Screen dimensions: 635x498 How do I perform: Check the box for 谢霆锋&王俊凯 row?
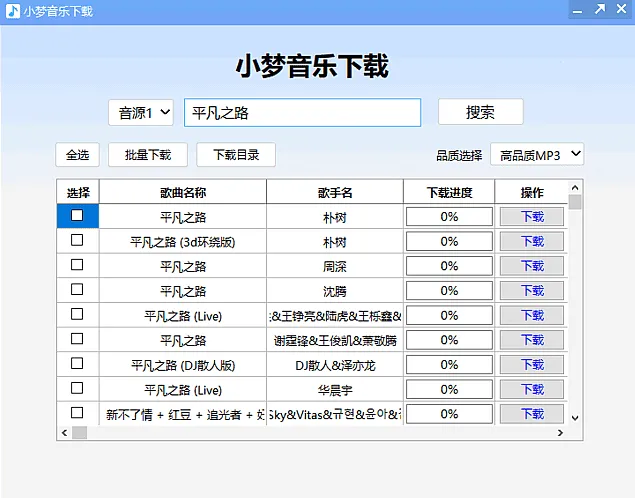(77, 339)
